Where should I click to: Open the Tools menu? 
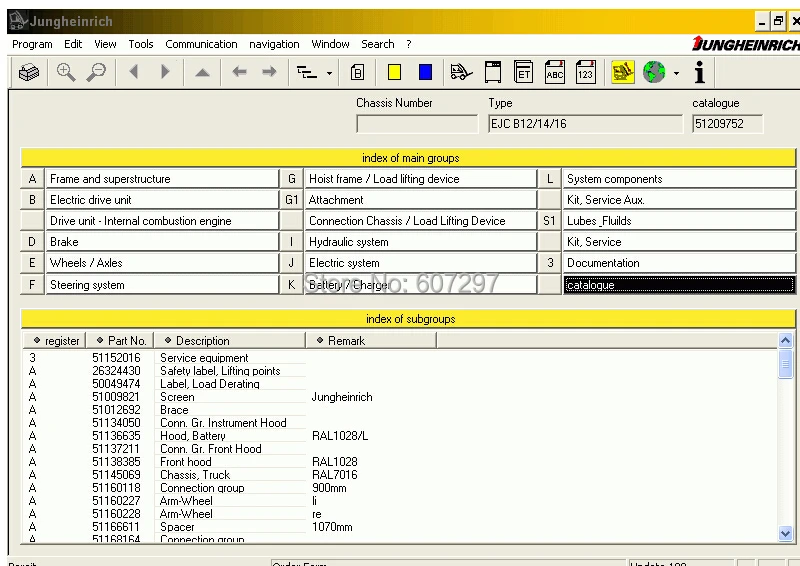[141, 44]
